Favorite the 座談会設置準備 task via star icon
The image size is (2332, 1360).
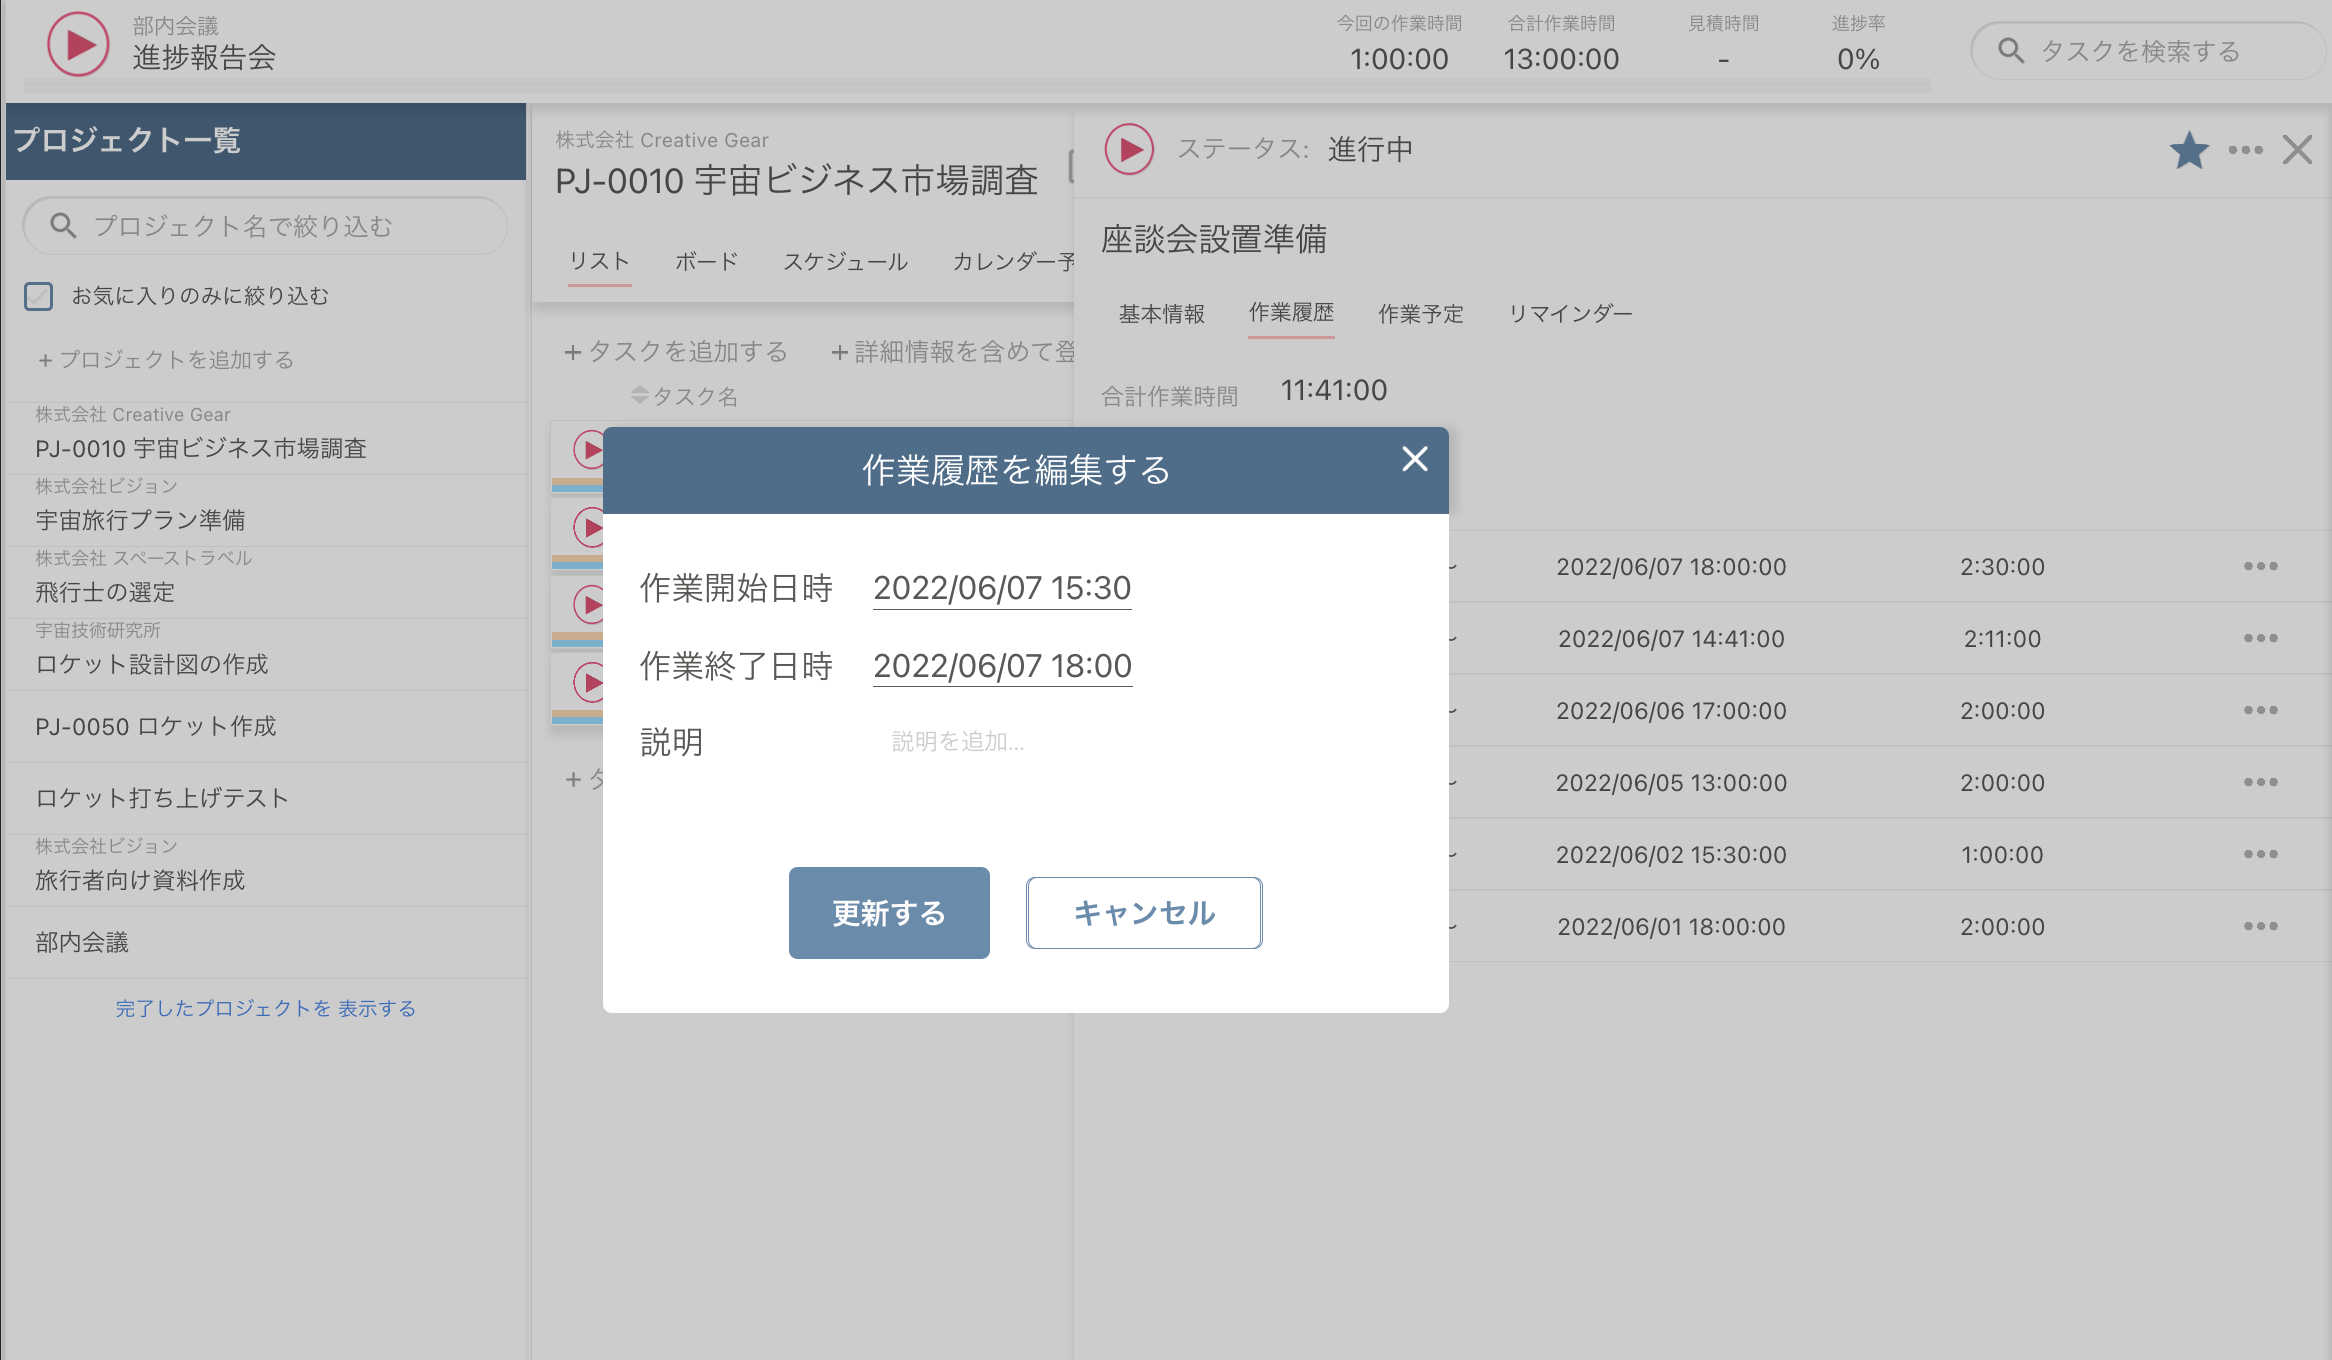pyautogui.click(x=2189, y=150)
